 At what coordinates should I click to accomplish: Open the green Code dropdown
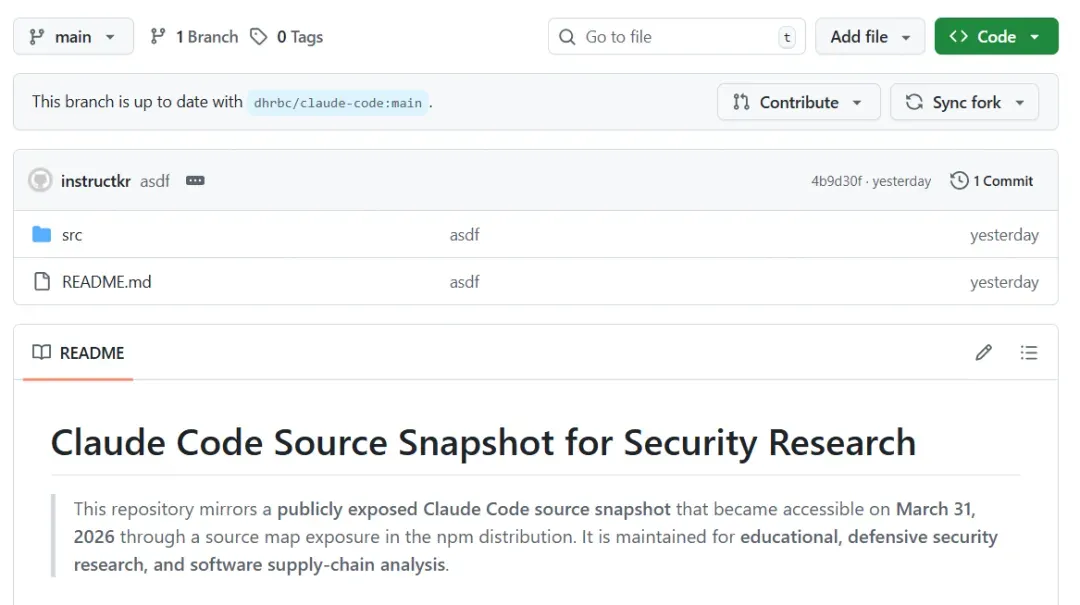995,37
